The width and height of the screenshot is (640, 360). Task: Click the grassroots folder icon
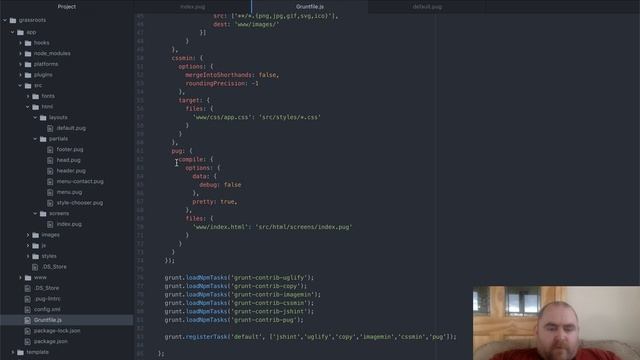[x=13, y=20]
